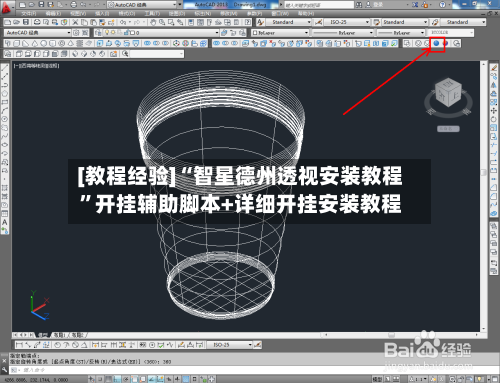Open the 插入(I) Insert menu
Screen dimensions: 500x383
(x=102, y=14)
